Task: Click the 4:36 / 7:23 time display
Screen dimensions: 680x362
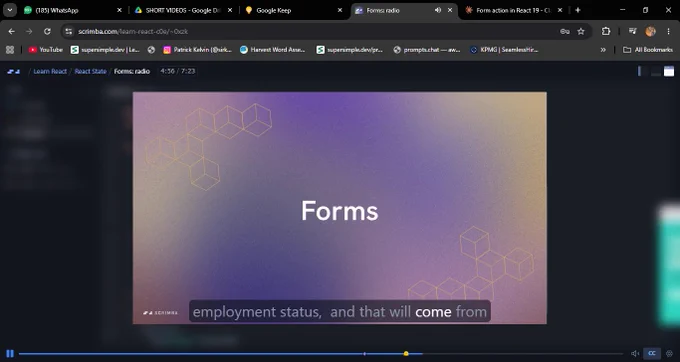Action: click(x=178, y=71)
